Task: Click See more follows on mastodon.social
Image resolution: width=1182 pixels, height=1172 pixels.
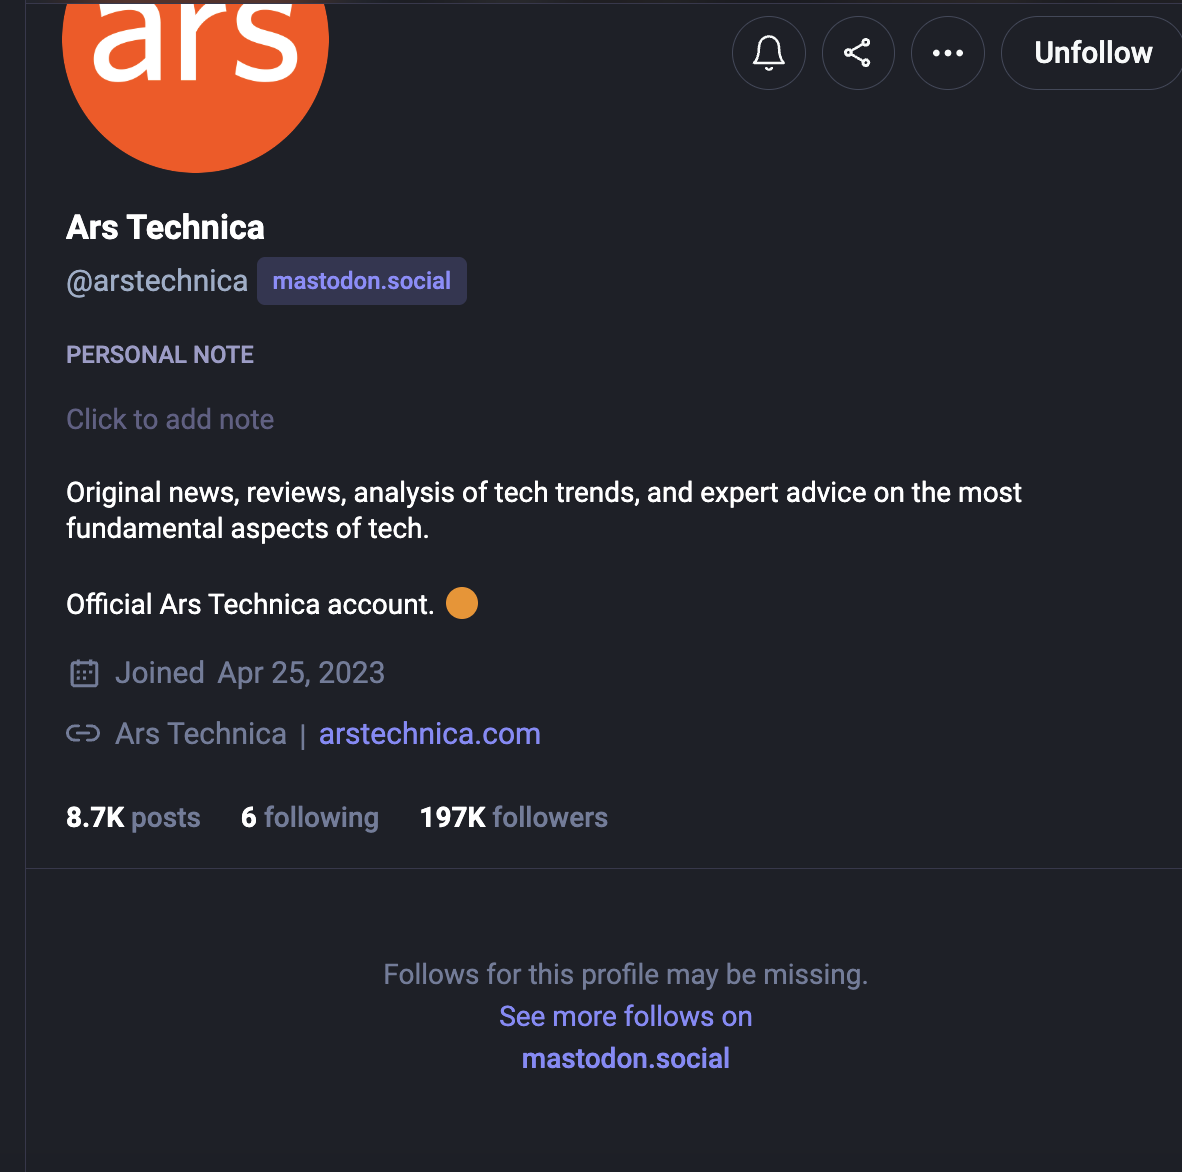Action: click(626, 1037)
